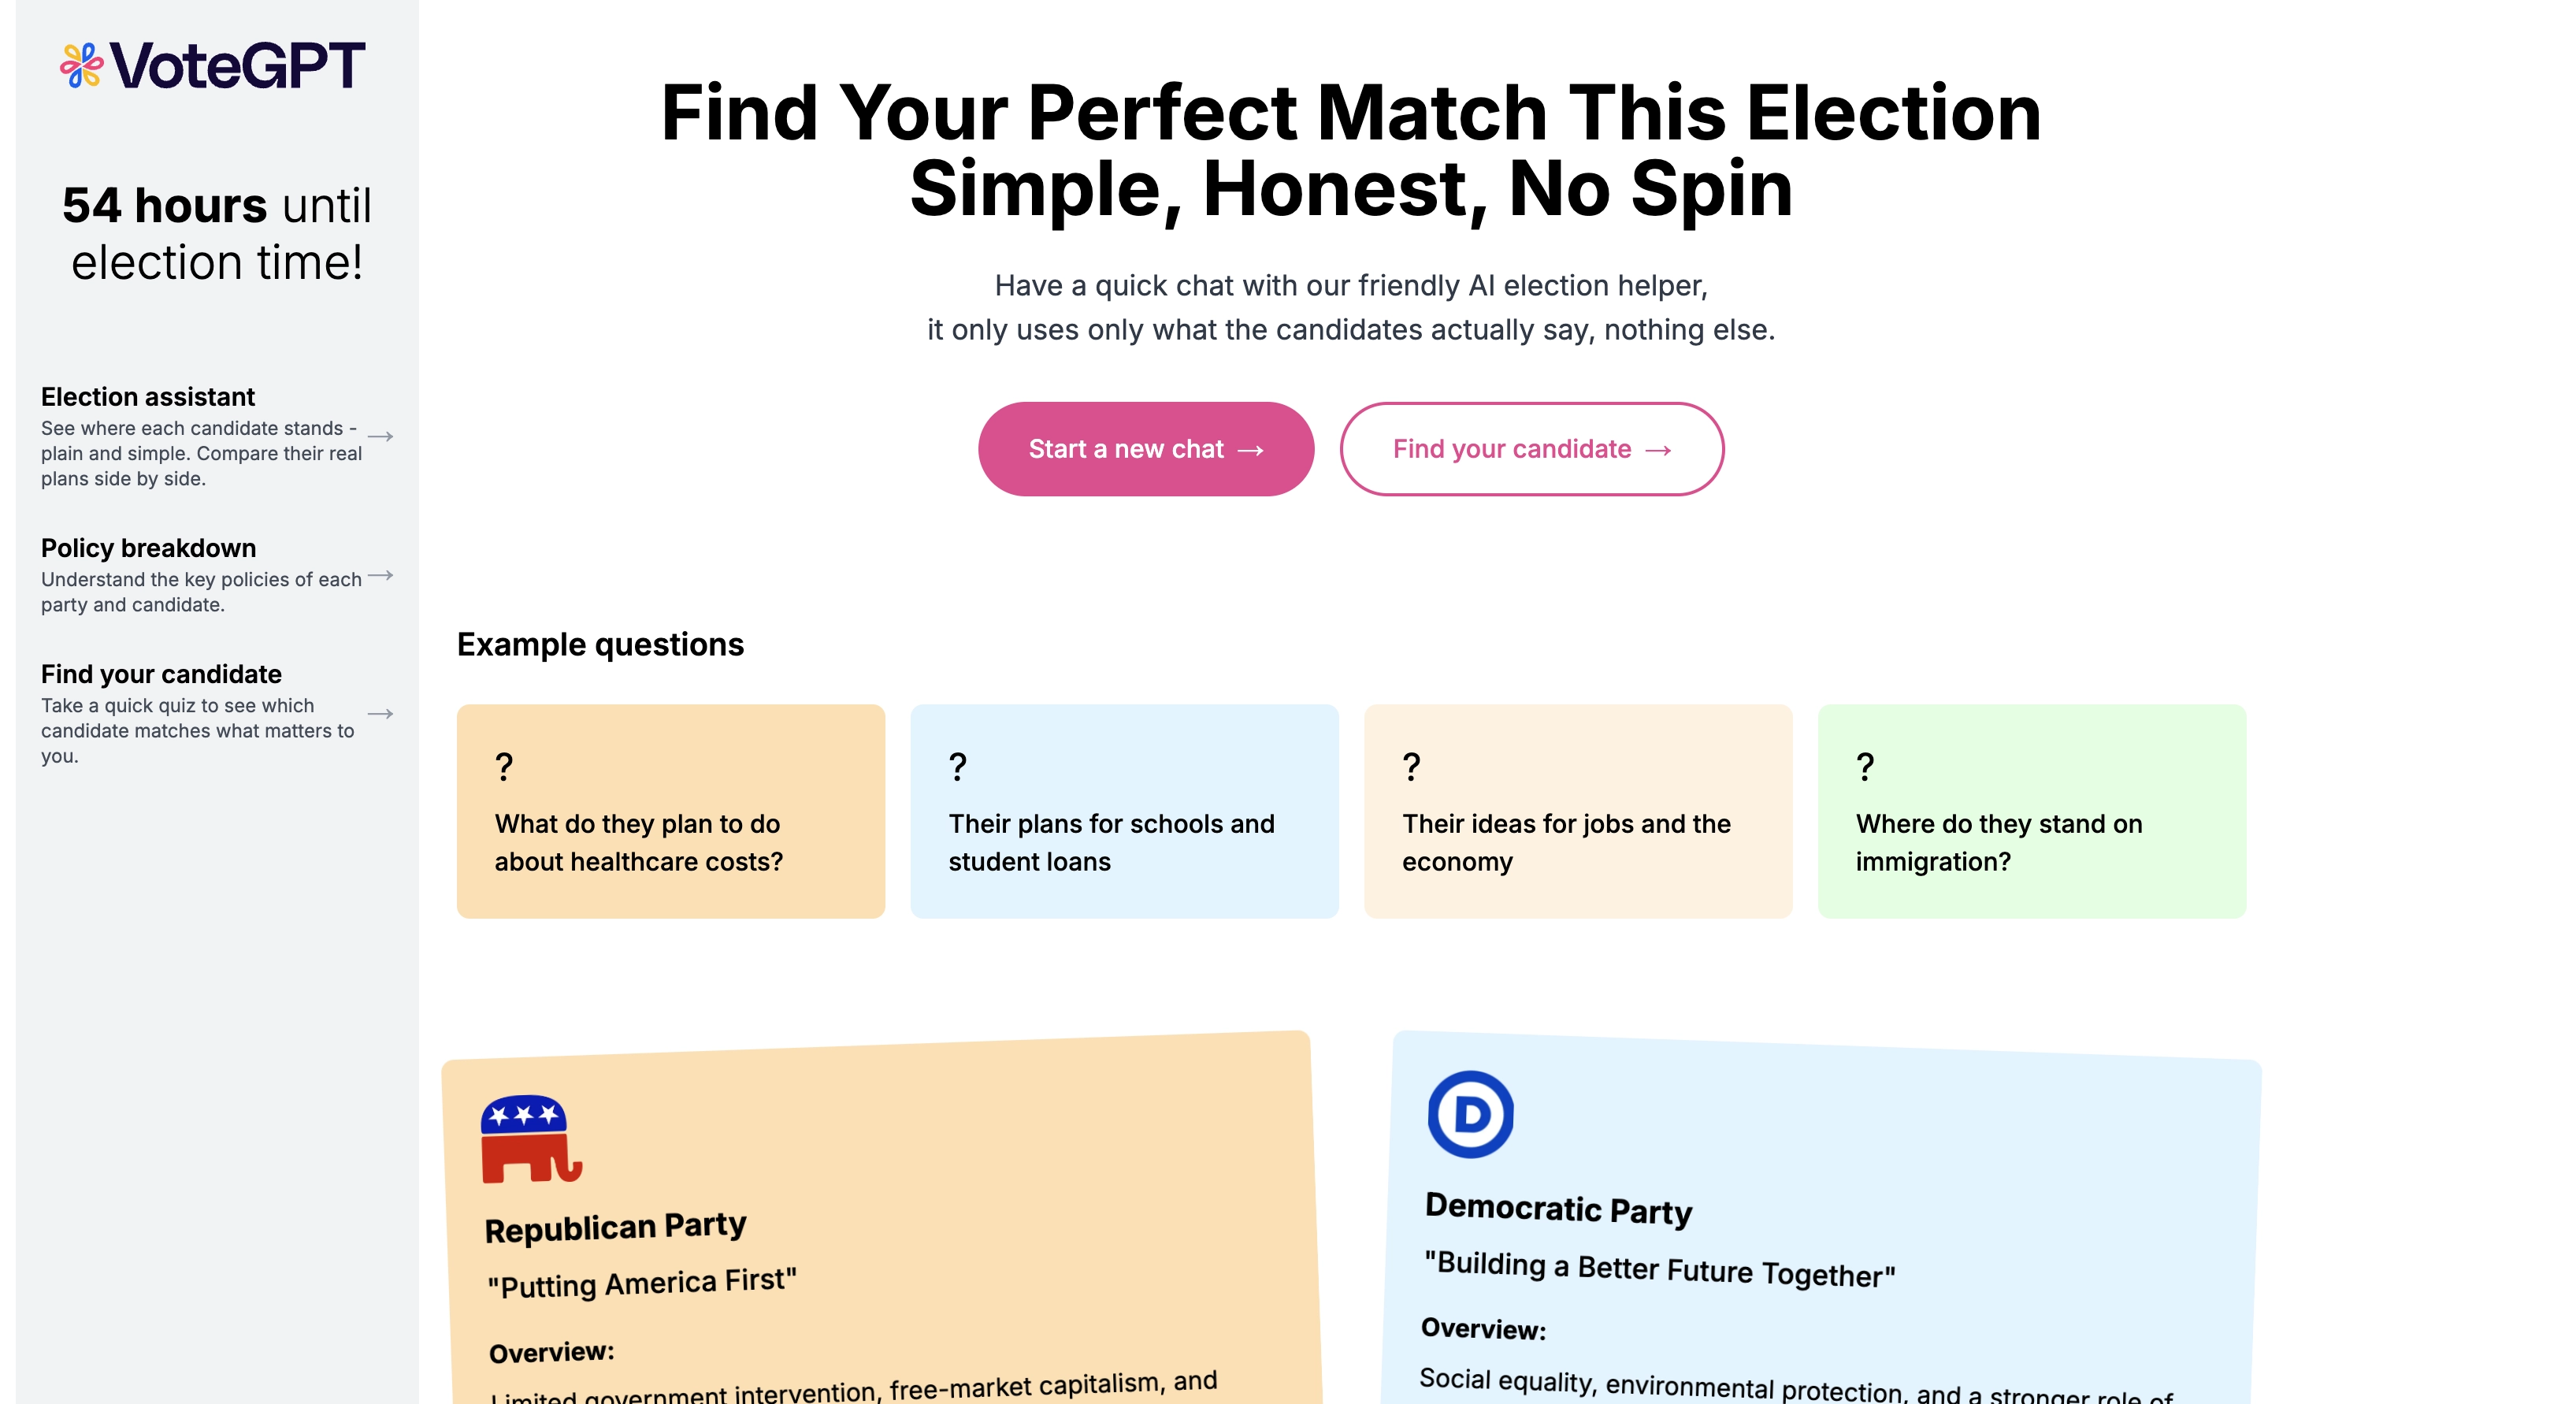Open Election assistant from the sidebar
Viewport: 2576px width, 1404px height.
[148, 397]
